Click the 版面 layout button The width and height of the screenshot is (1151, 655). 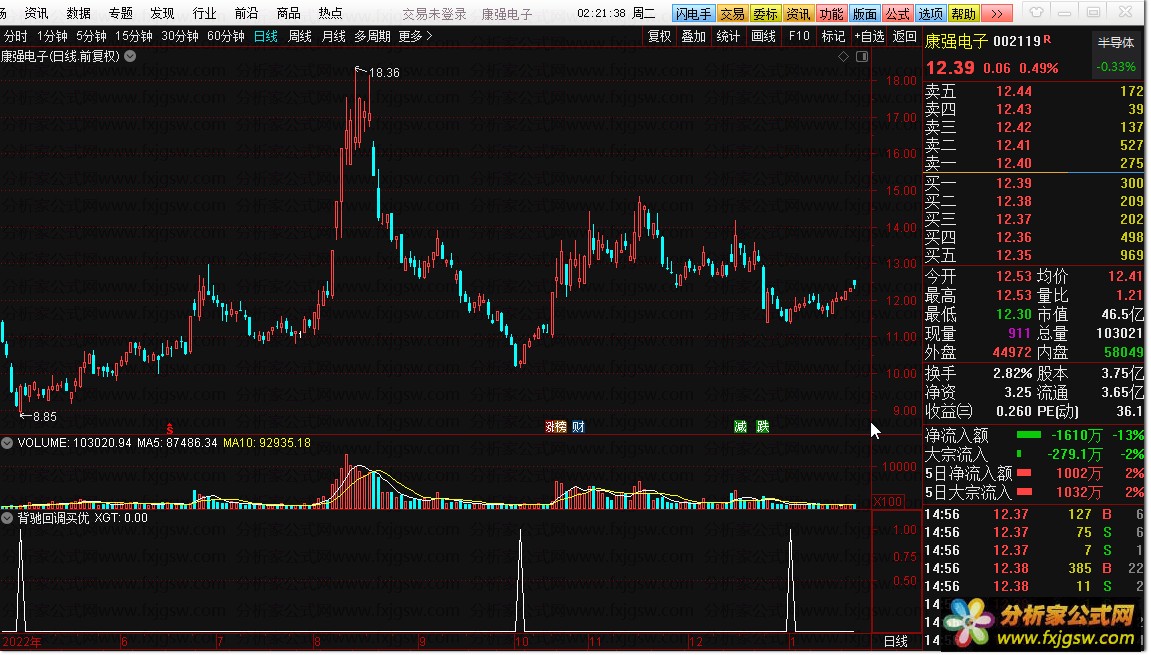pyautogui.click(x=864, y=14)
